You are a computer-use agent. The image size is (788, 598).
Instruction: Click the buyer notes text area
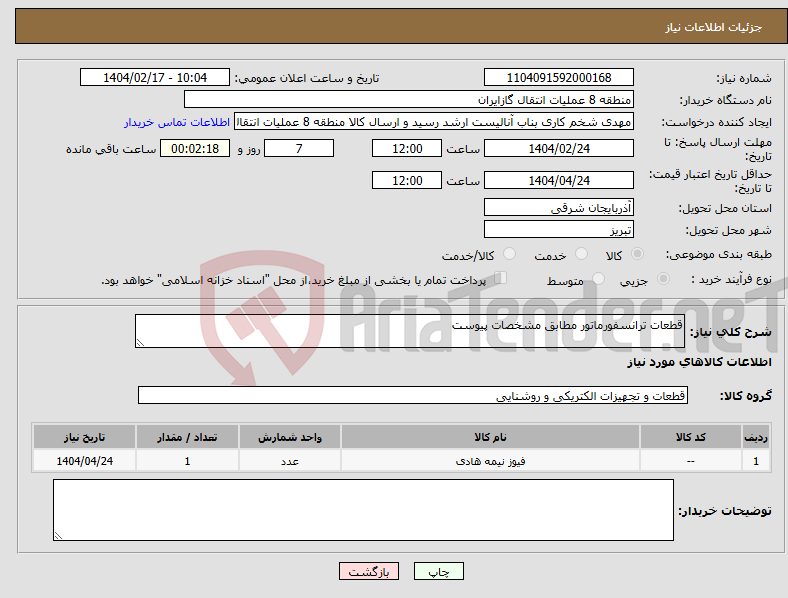pos(363,510)
